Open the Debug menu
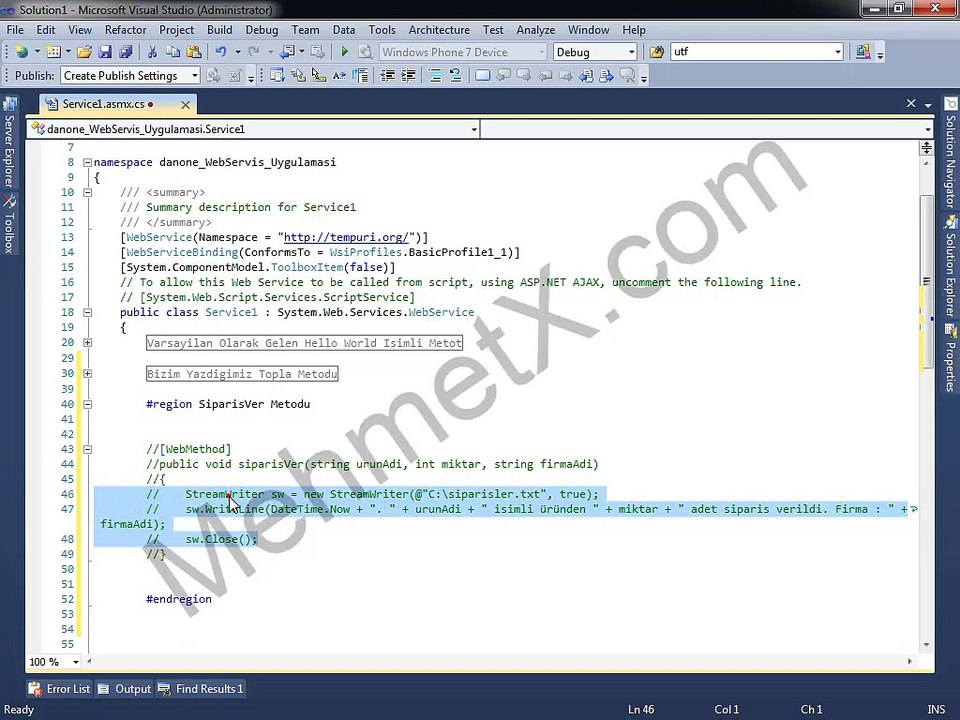The width and height of the screenshot is (960, 720). 262,30
